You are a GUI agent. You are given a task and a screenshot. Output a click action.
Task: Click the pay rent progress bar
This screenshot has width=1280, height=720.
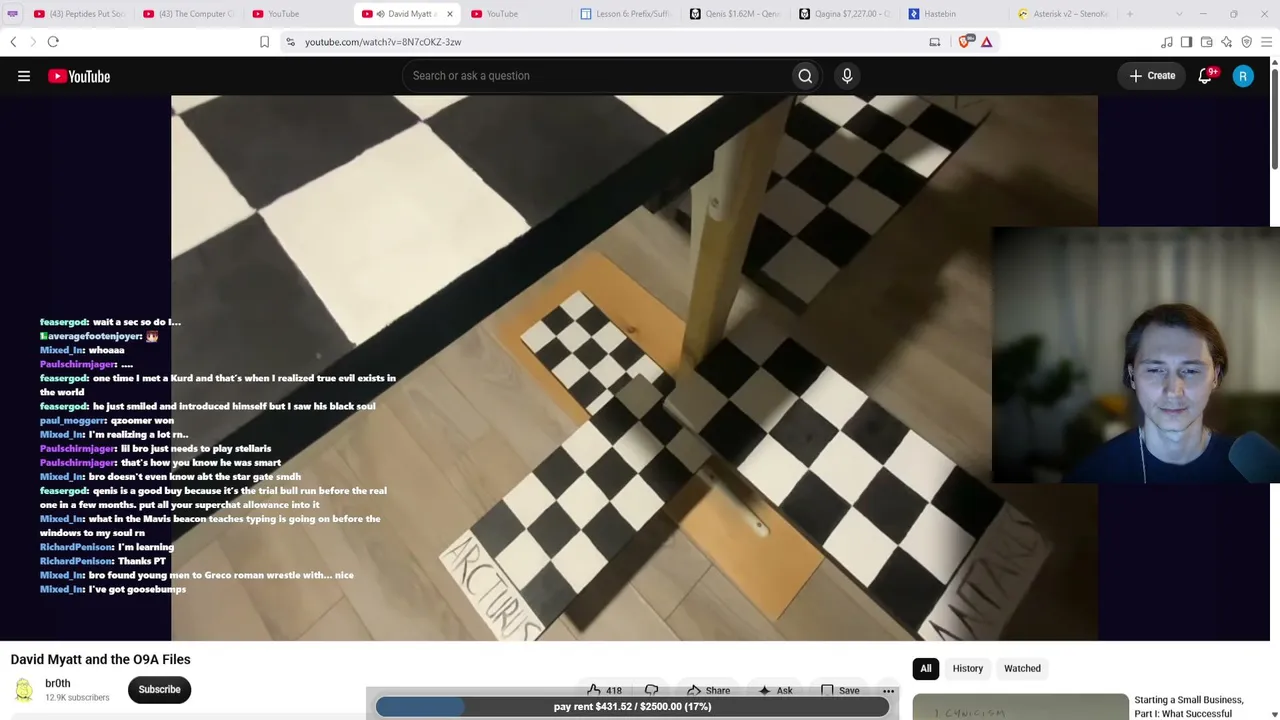point(632,707)
